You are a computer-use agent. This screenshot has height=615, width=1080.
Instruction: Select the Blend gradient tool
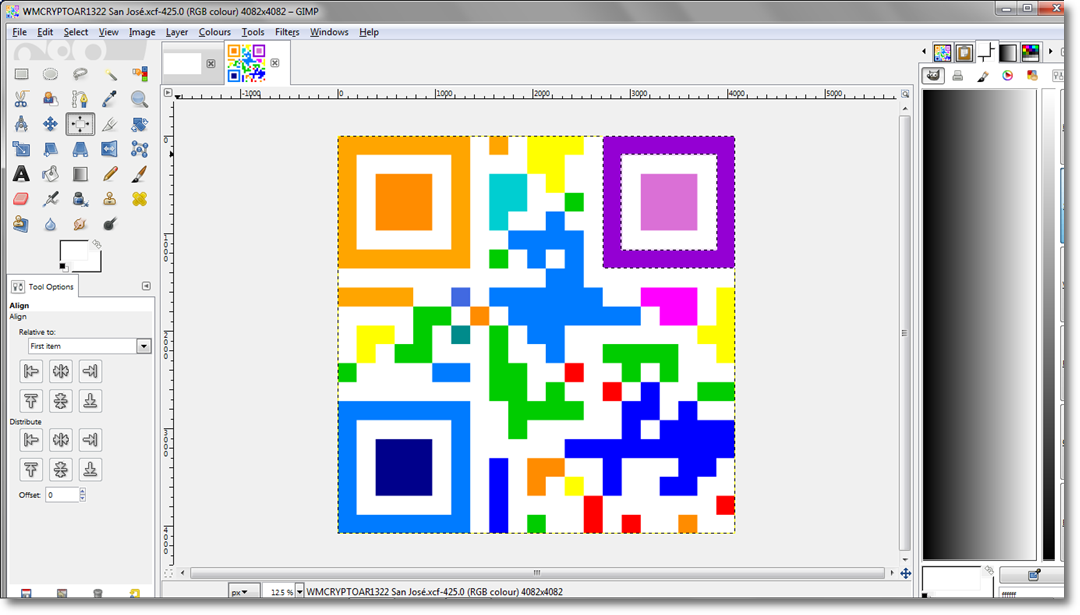click(80, 174)
